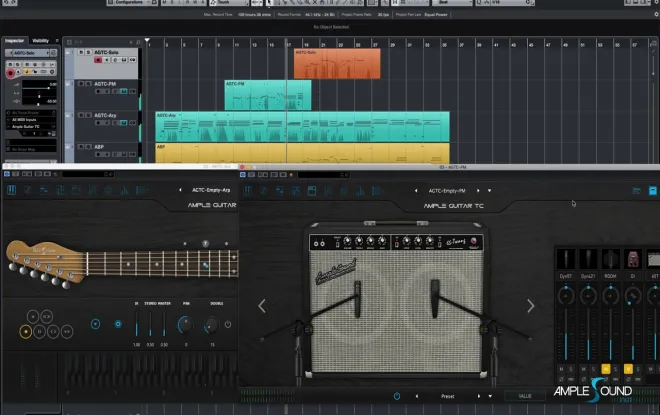Click the T capo marker above the fretboard
The height and width of the screenshot is (415, 660).
point(205,244)
